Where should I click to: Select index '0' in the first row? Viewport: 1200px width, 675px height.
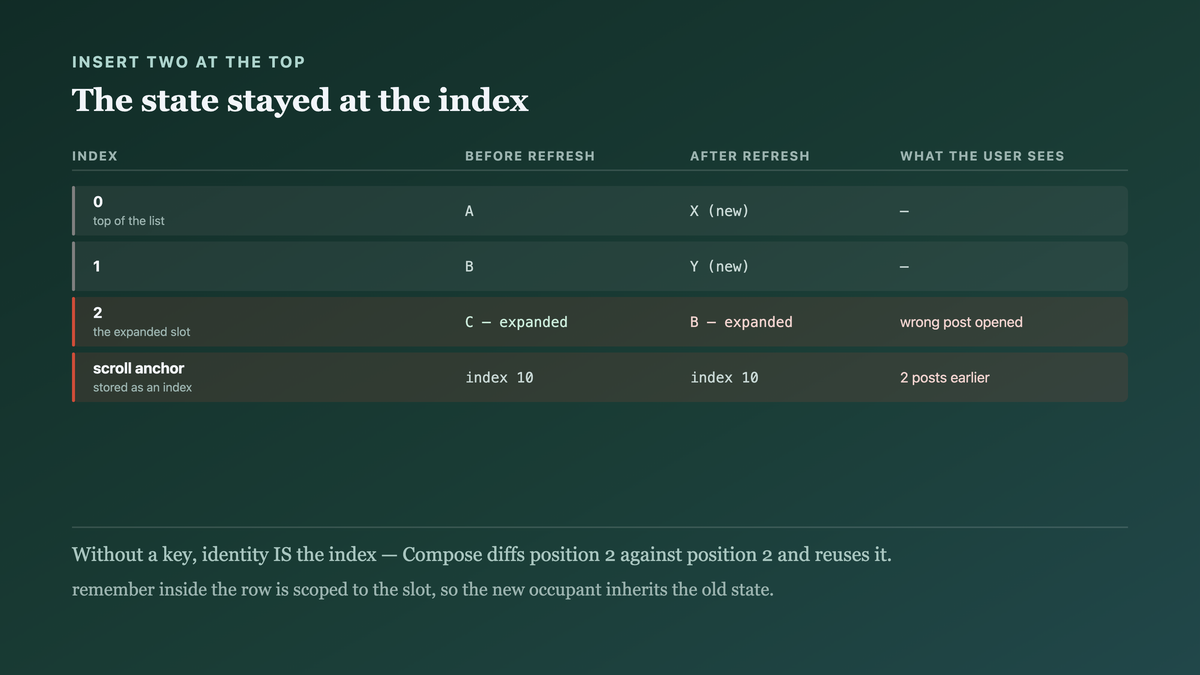pyautogui.click(x=98, y=202)
